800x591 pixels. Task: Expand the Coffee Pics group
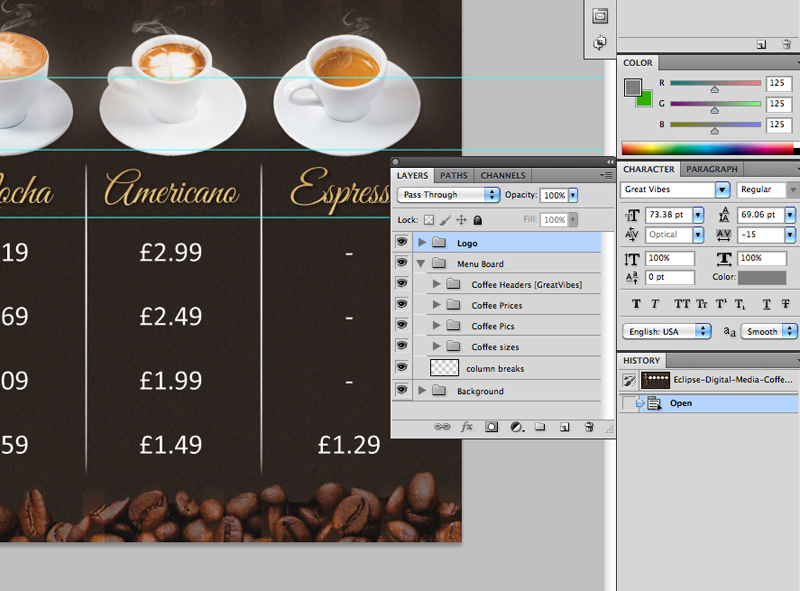[436, 325]
